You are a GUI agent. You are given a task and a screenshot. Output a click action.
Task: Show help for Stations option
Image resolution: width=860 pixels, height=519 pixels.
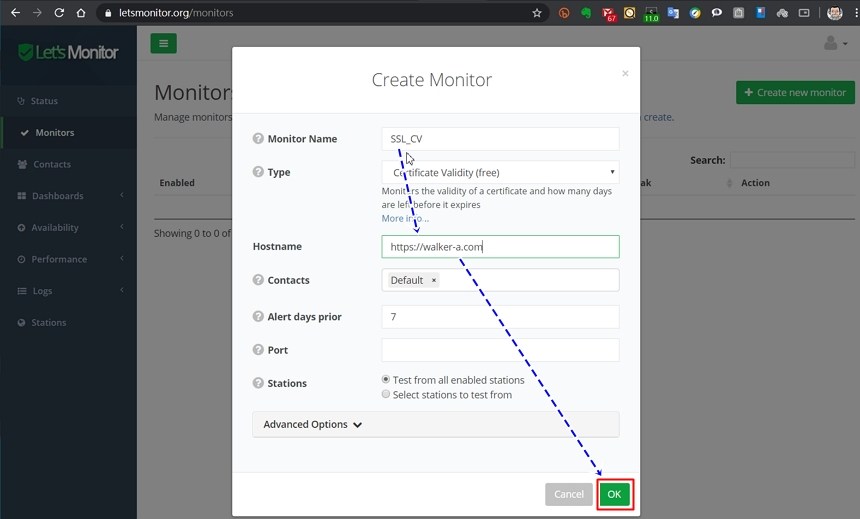click(x=258, y=383)
